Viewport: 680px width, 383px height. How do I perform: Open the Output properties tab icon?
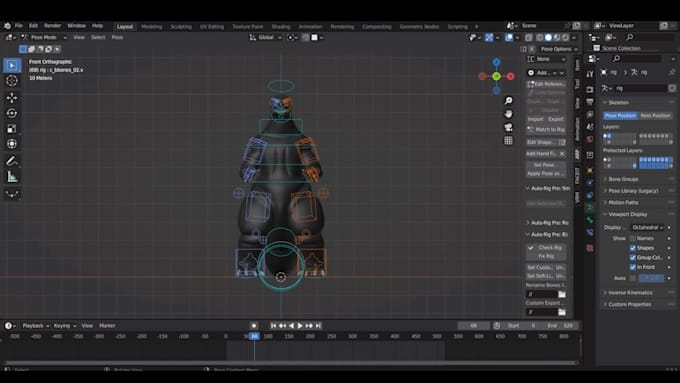click(590, 101)
